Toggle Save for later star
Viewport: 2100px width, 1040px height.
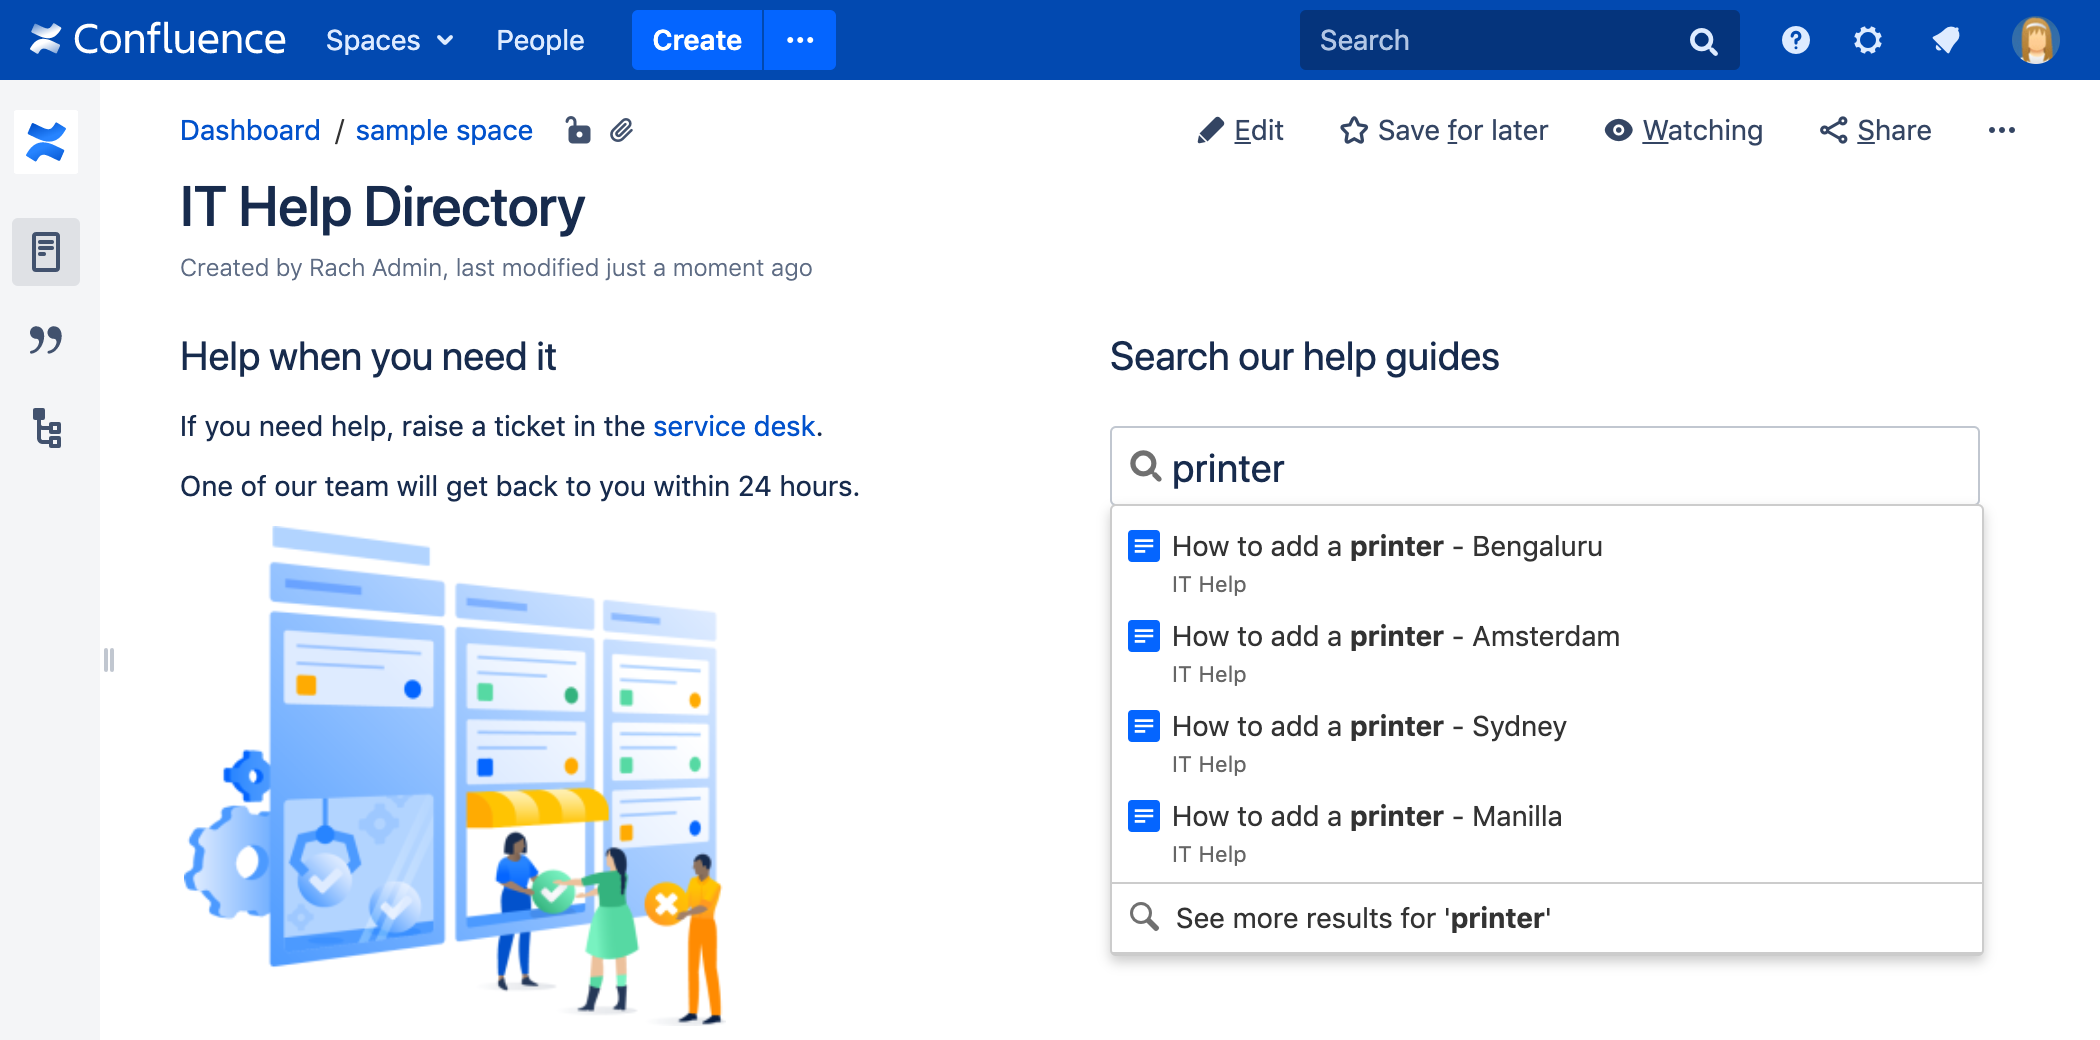(1444, 131)
